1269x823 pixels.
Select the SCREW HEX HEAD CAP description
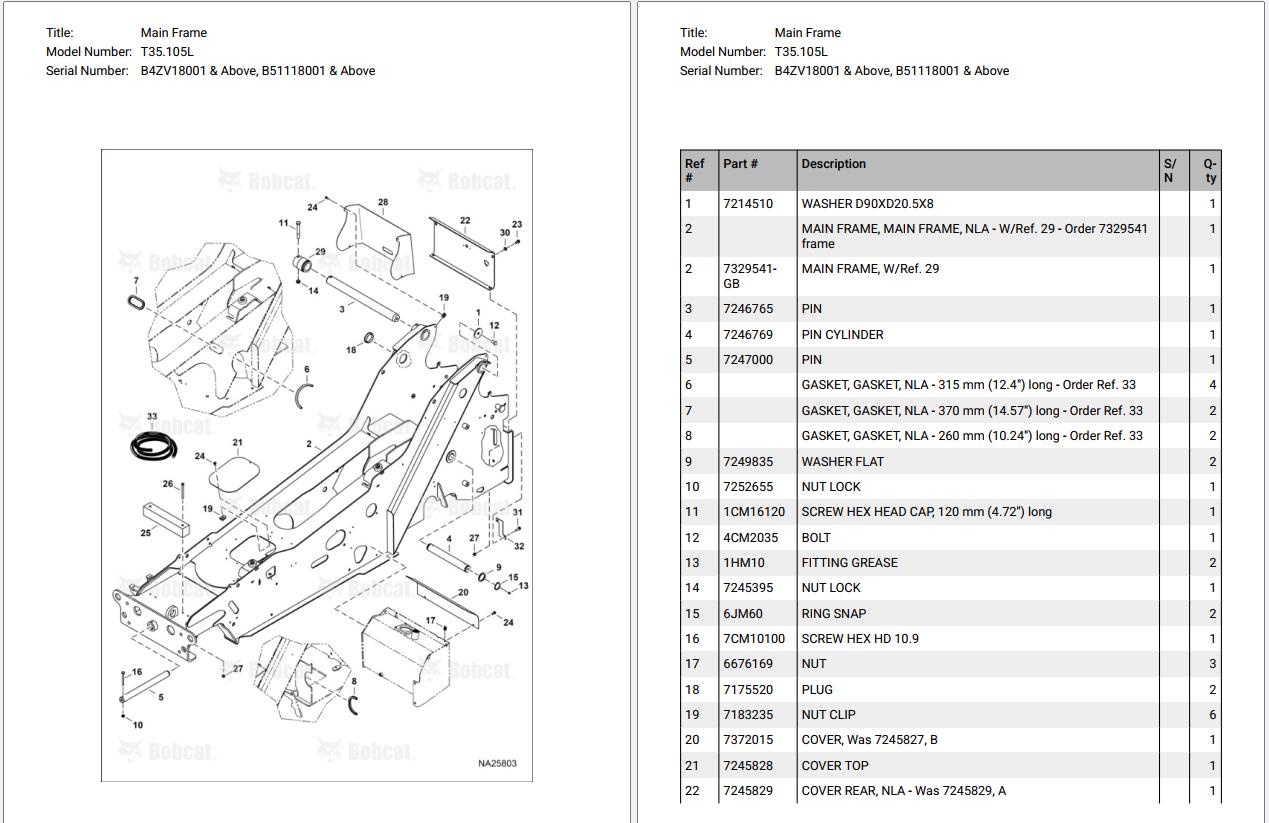(926, 512)
